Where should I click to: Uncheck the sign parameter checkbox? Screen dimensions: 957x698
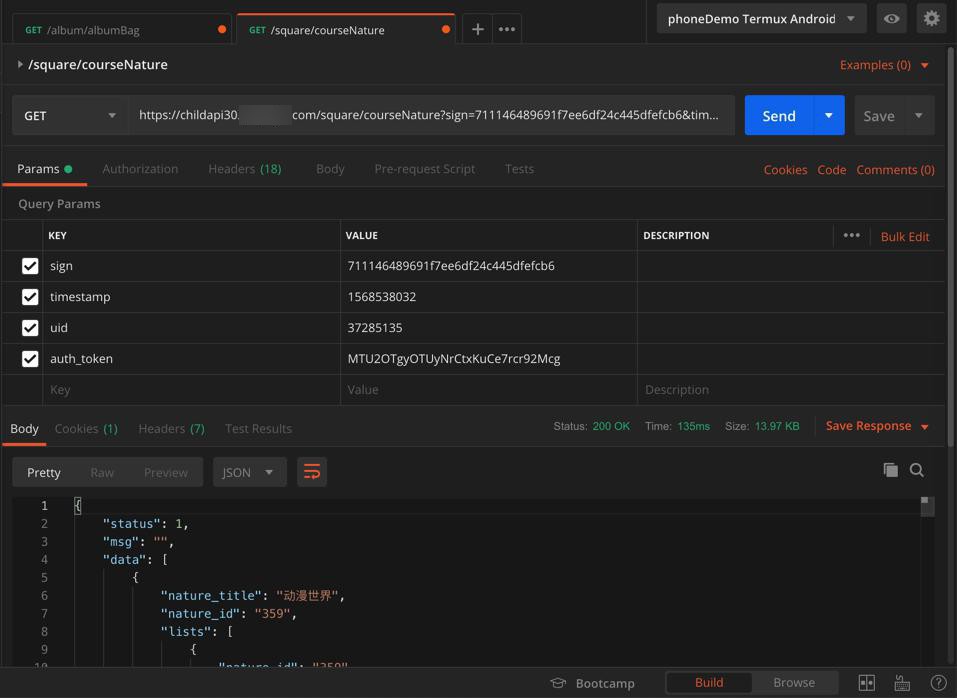(30, 266)
